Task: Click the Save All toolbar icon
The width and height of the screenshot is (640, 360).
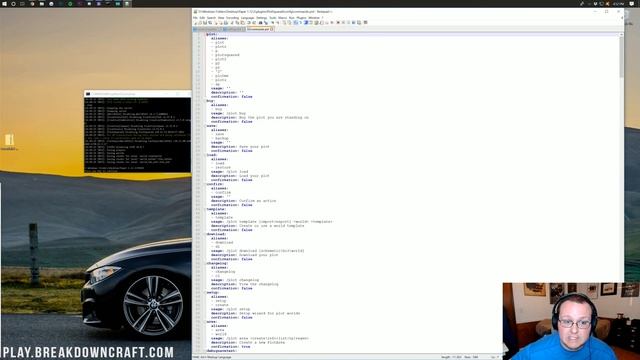Action: click(210, 22)
